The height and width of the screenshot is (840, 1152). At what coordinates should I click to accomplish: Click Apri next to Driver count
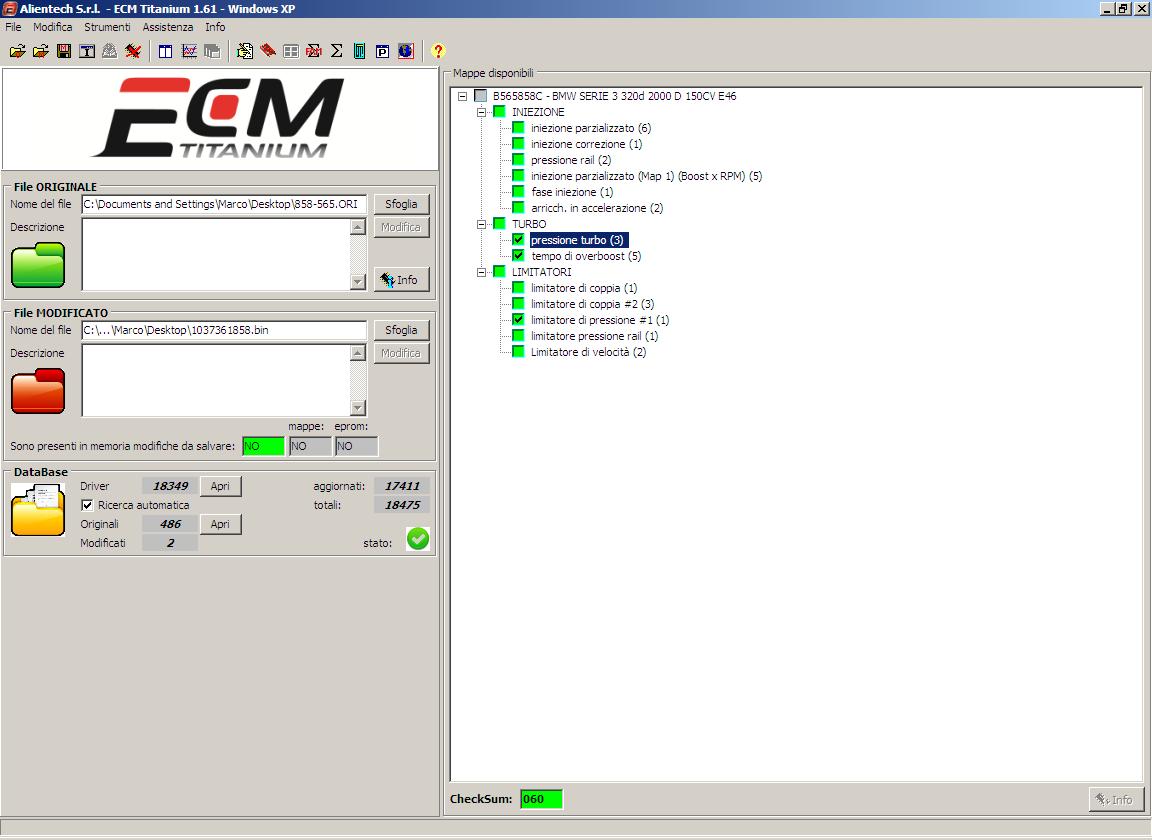coord(220,486)
